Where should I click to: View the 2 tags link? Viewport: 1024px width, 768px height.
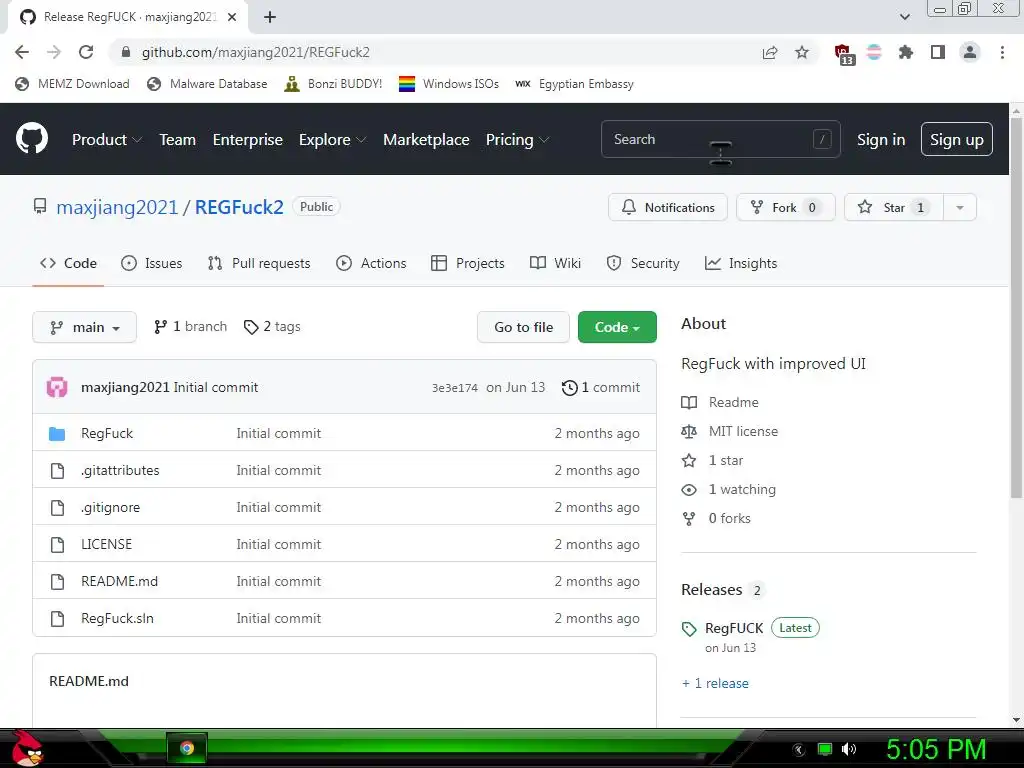pos(272,327)
